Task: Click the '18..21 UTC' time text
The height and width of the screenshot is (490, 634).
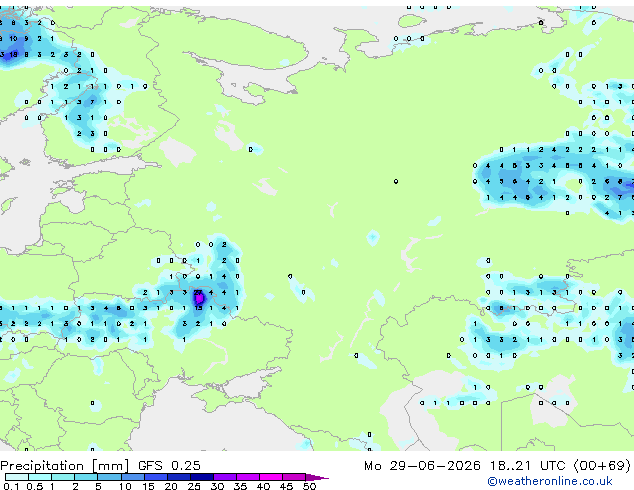Action: tap(527, 466)
